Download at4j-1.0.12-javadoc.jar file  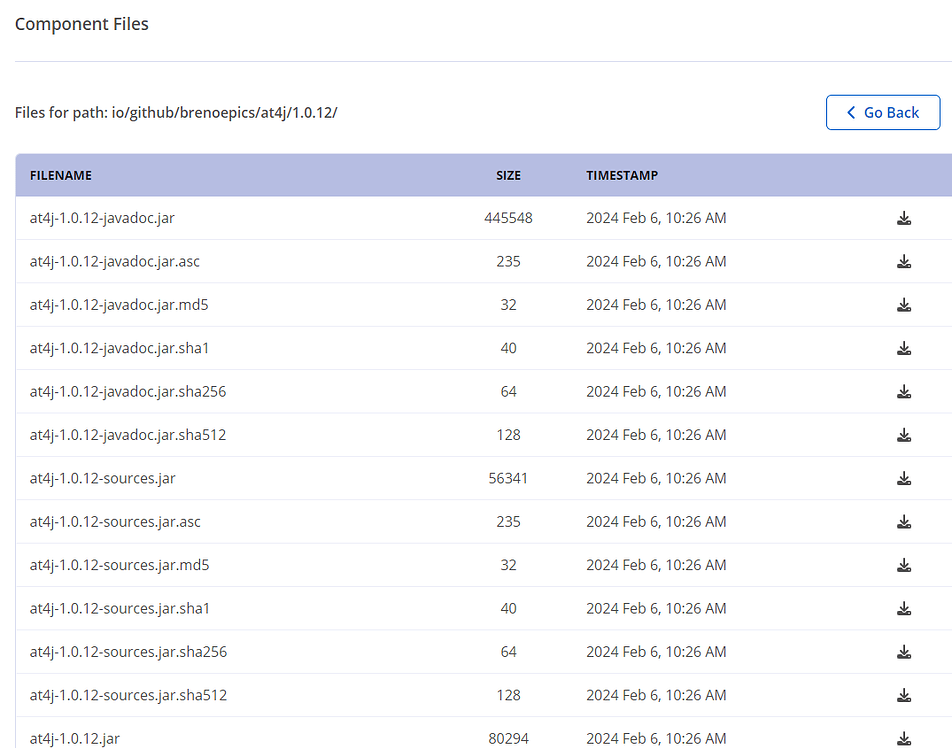[x=904, y=218]
